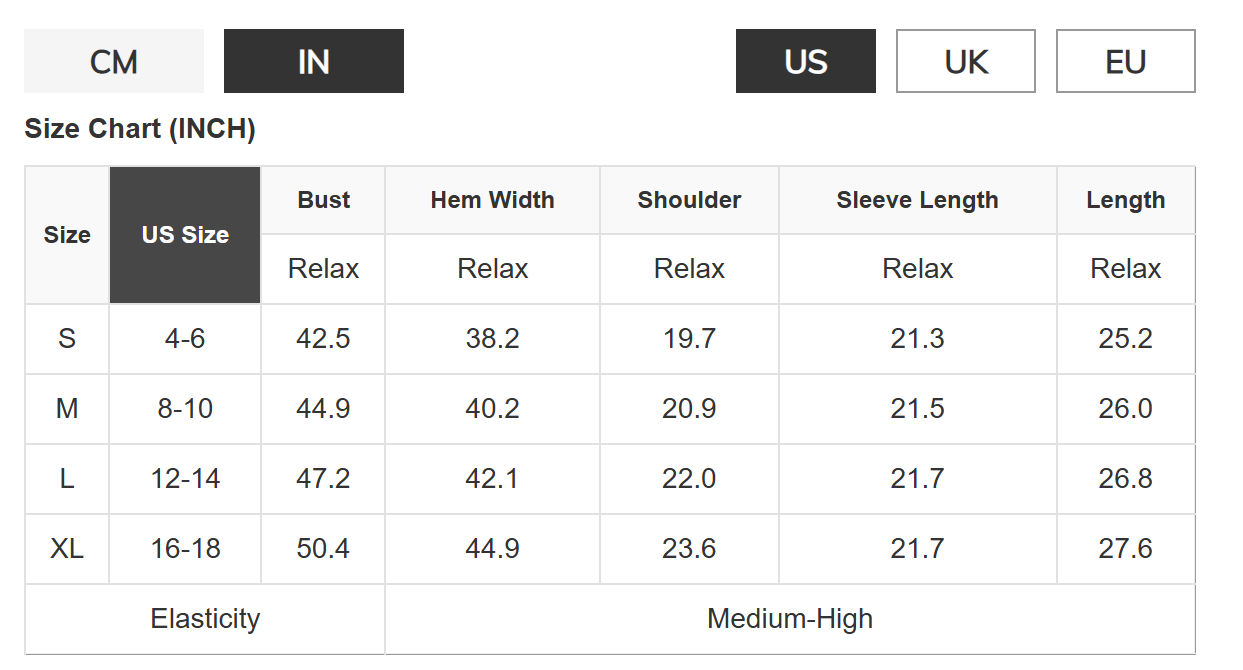Click the Length column header

click(1126, 200)
